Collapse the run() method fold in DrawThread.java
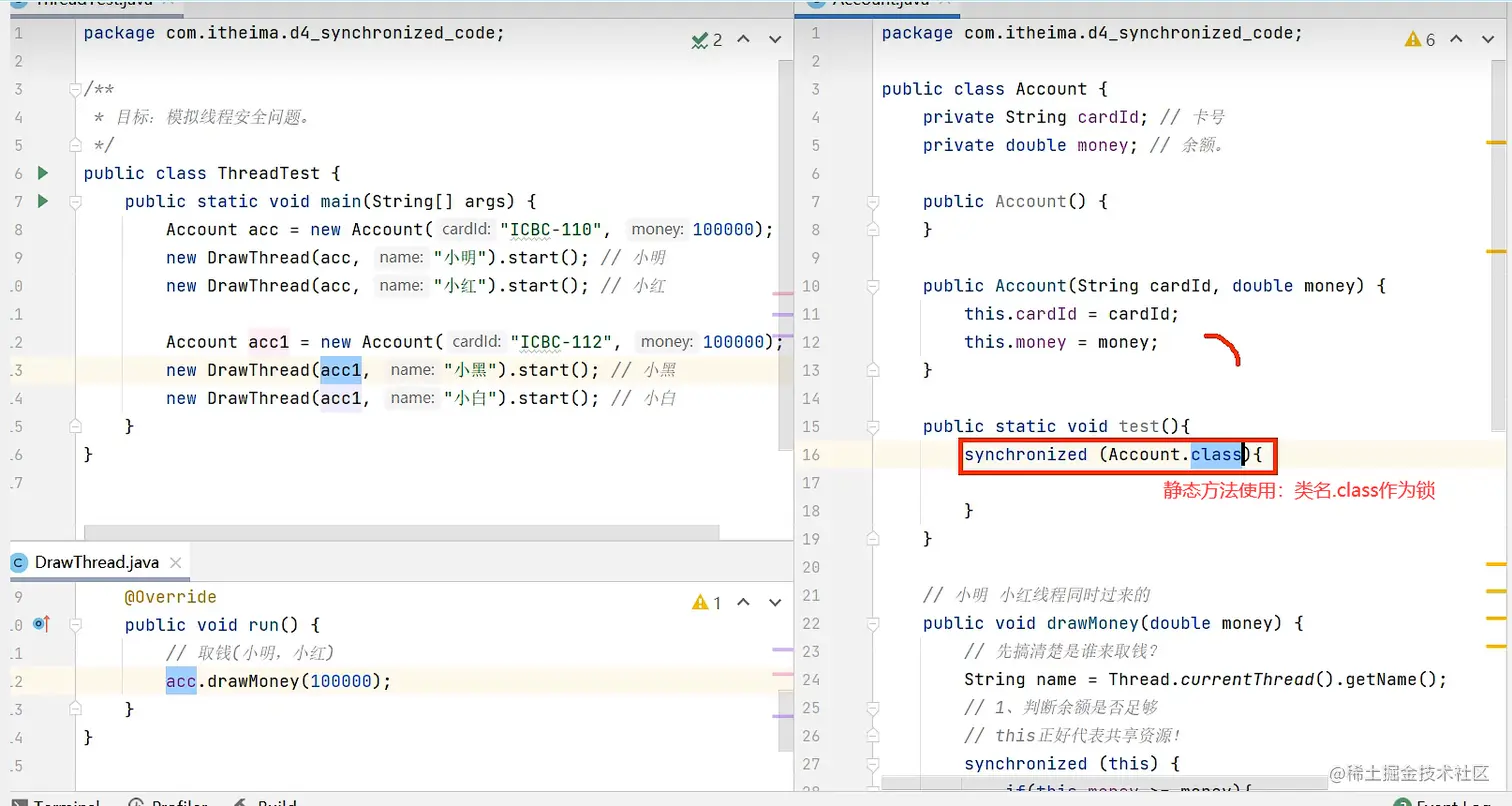The image size is (1512, 806). [75, 624]
